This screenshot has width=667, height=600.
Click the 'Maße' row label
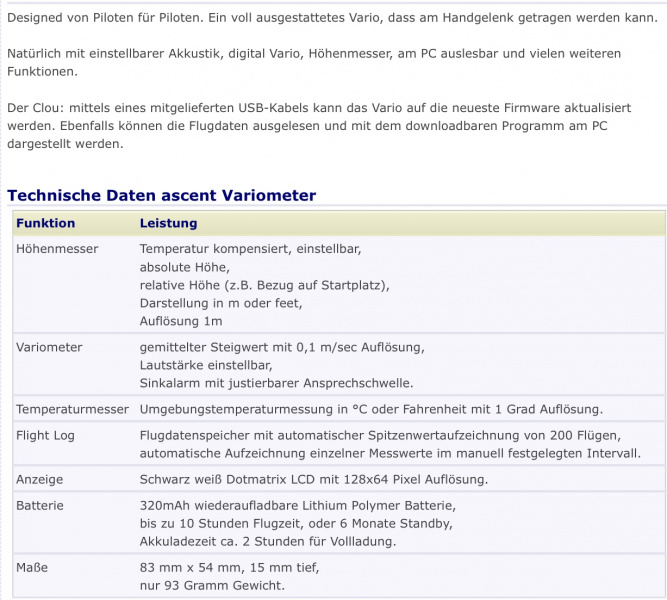pos(32,568)
